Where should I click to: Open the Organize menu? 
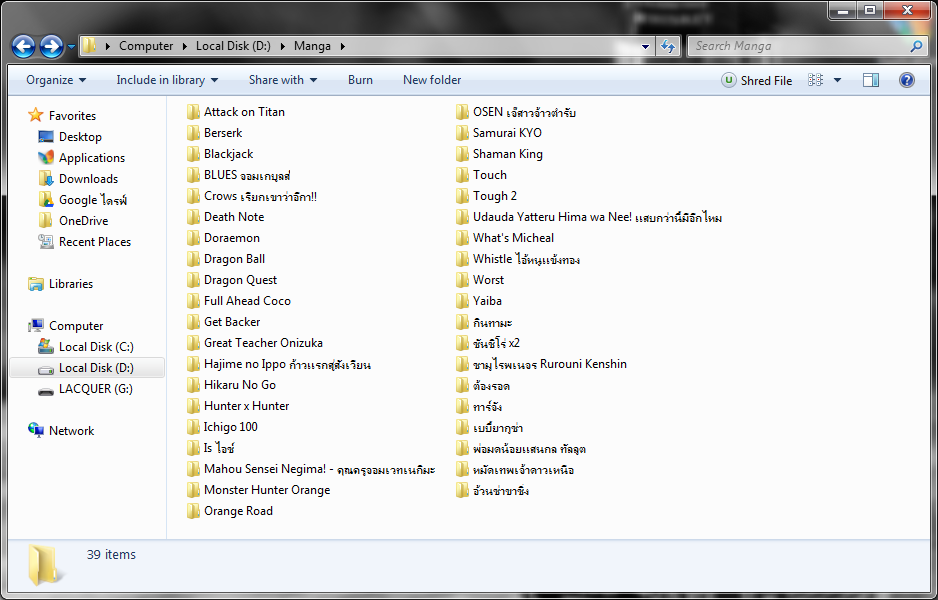pyautogui.click(x=56, y=80)
